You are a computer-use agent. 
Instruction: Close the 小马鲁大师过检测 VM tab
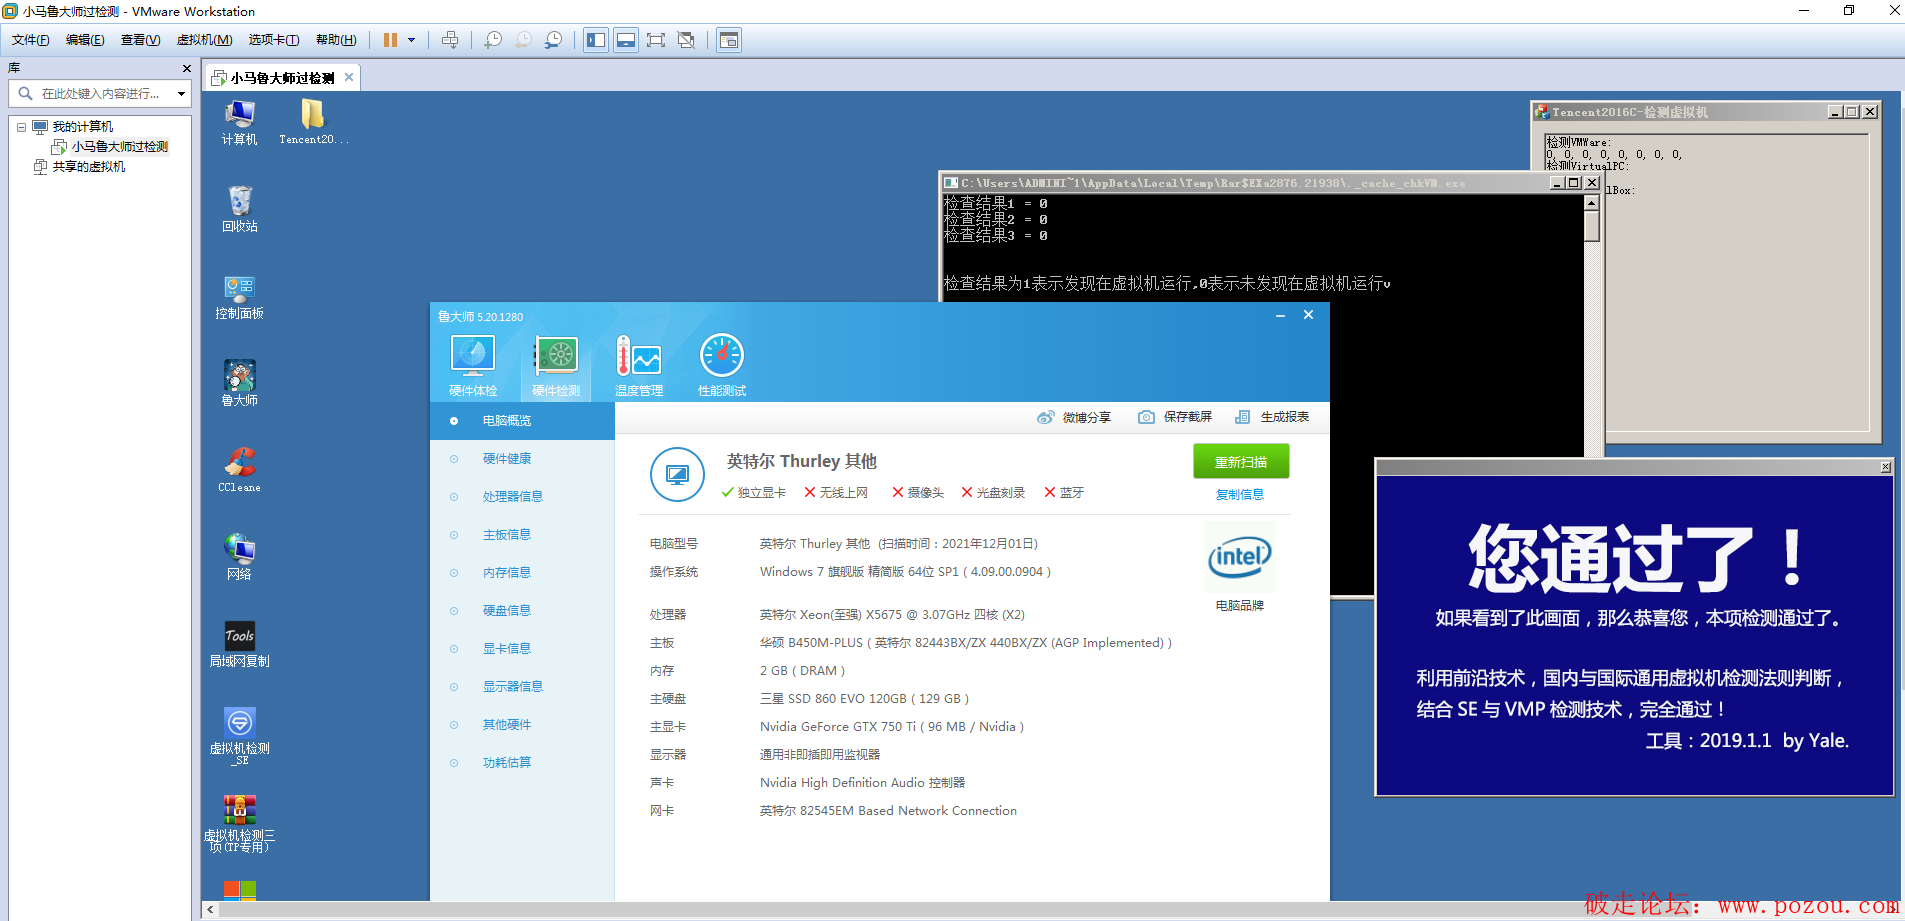click(349, 77)
